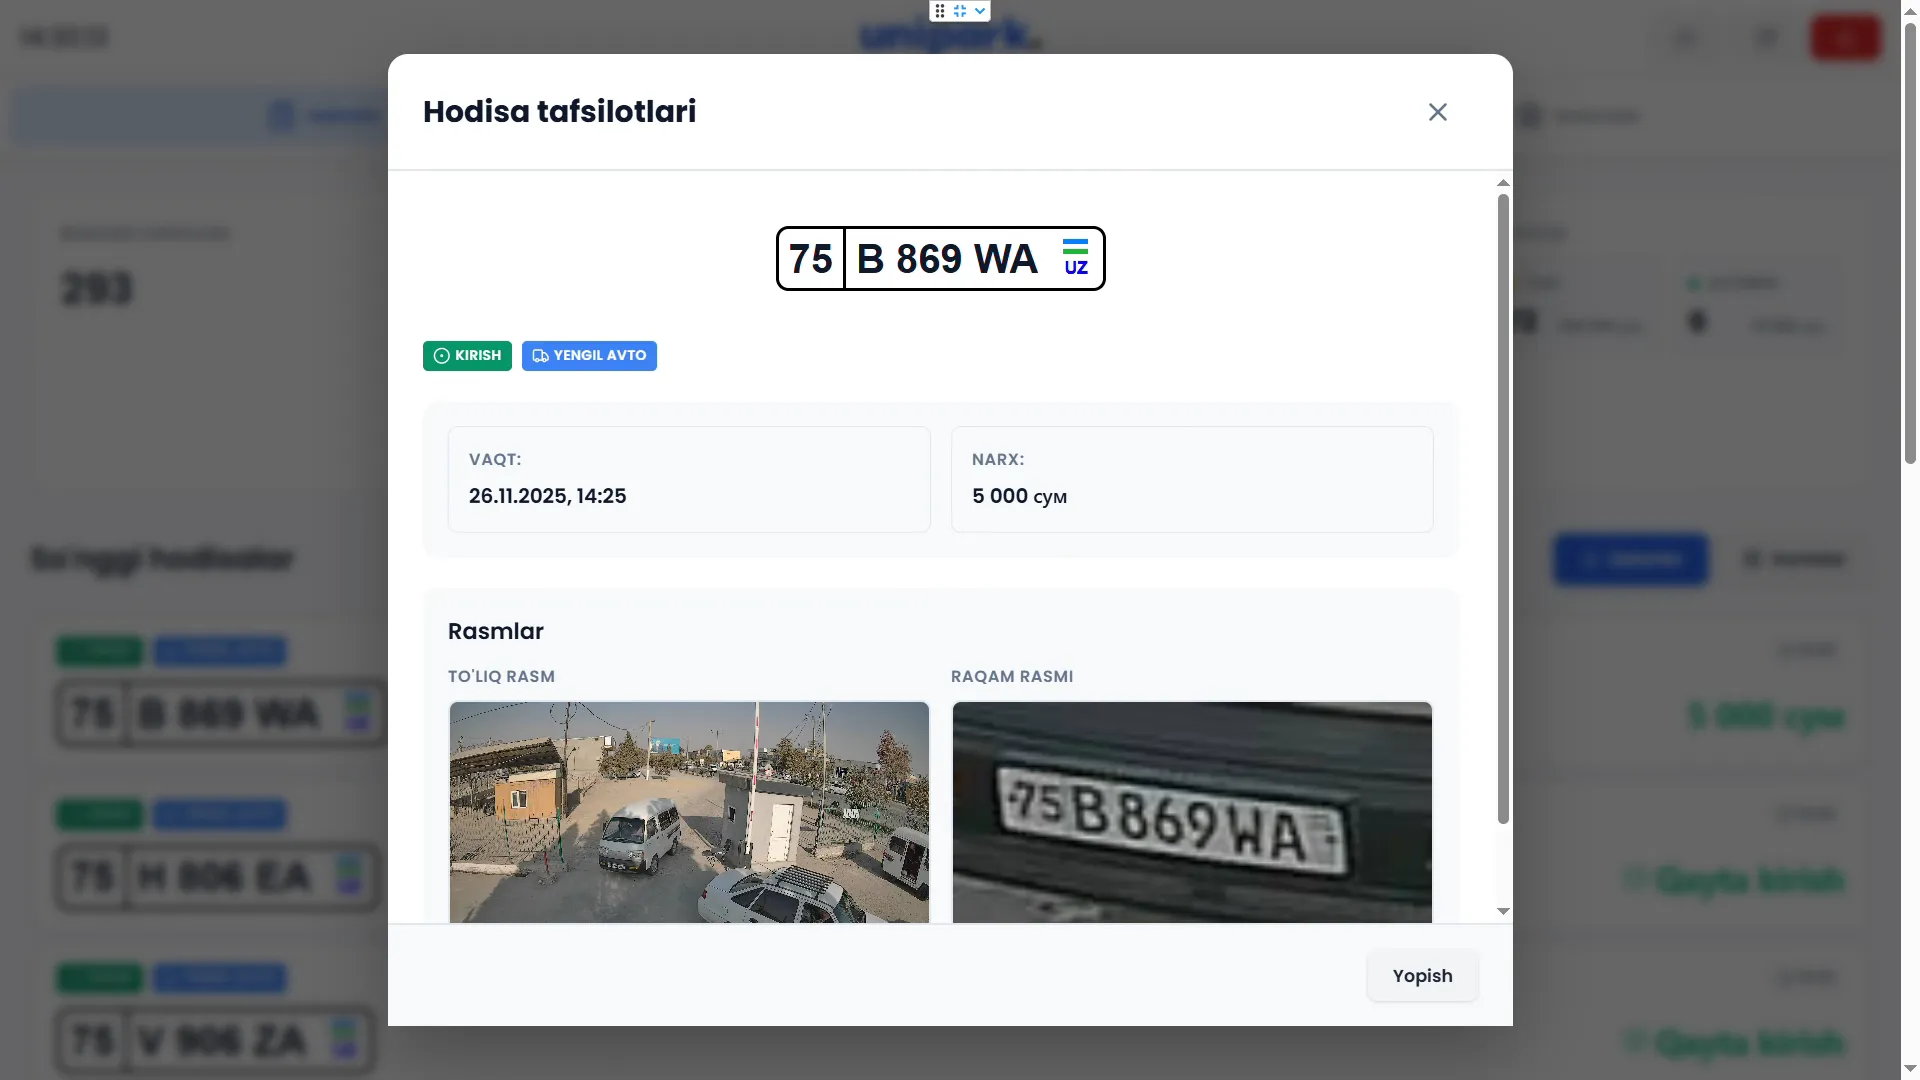Click the search icon in the top banner
1920x1080 pixels.
(x=1685, y=37)
